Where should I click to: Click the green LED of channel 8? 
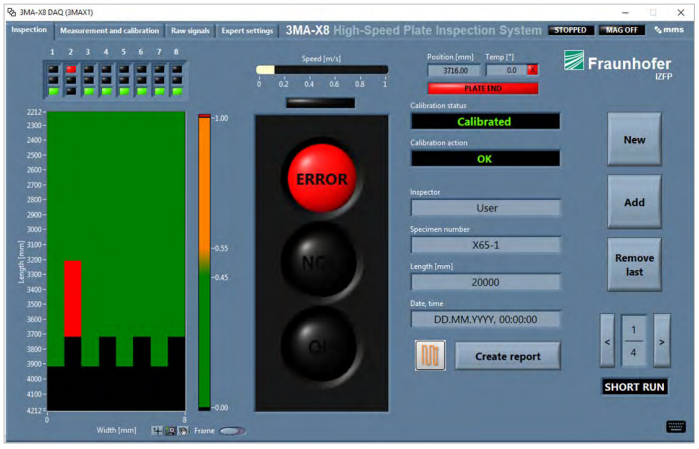(x=177, y=91)
